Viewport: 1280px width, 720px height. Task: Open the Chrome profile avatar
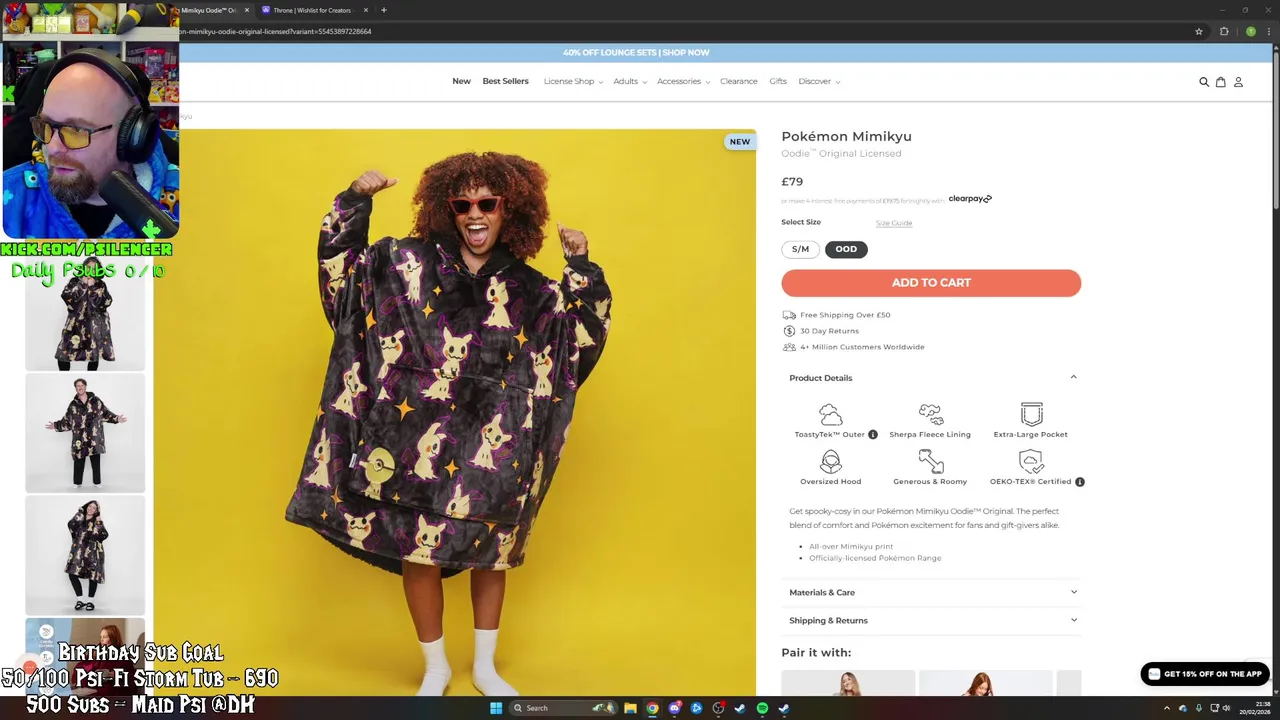click(1251, 31)
